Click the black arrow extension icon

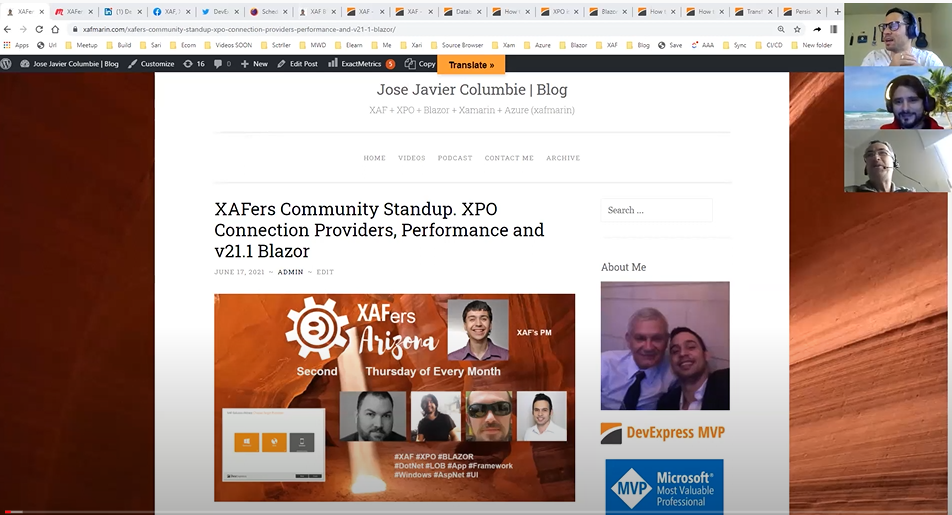coord(817,29)
